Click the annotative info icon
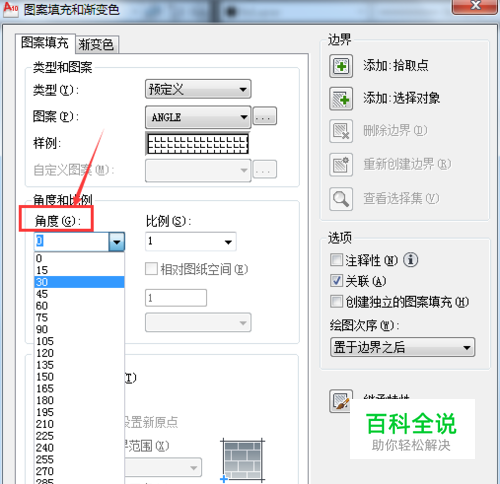The height and width of the screenshot is (484, 500). pyautogui.click(x=411, y=260)
